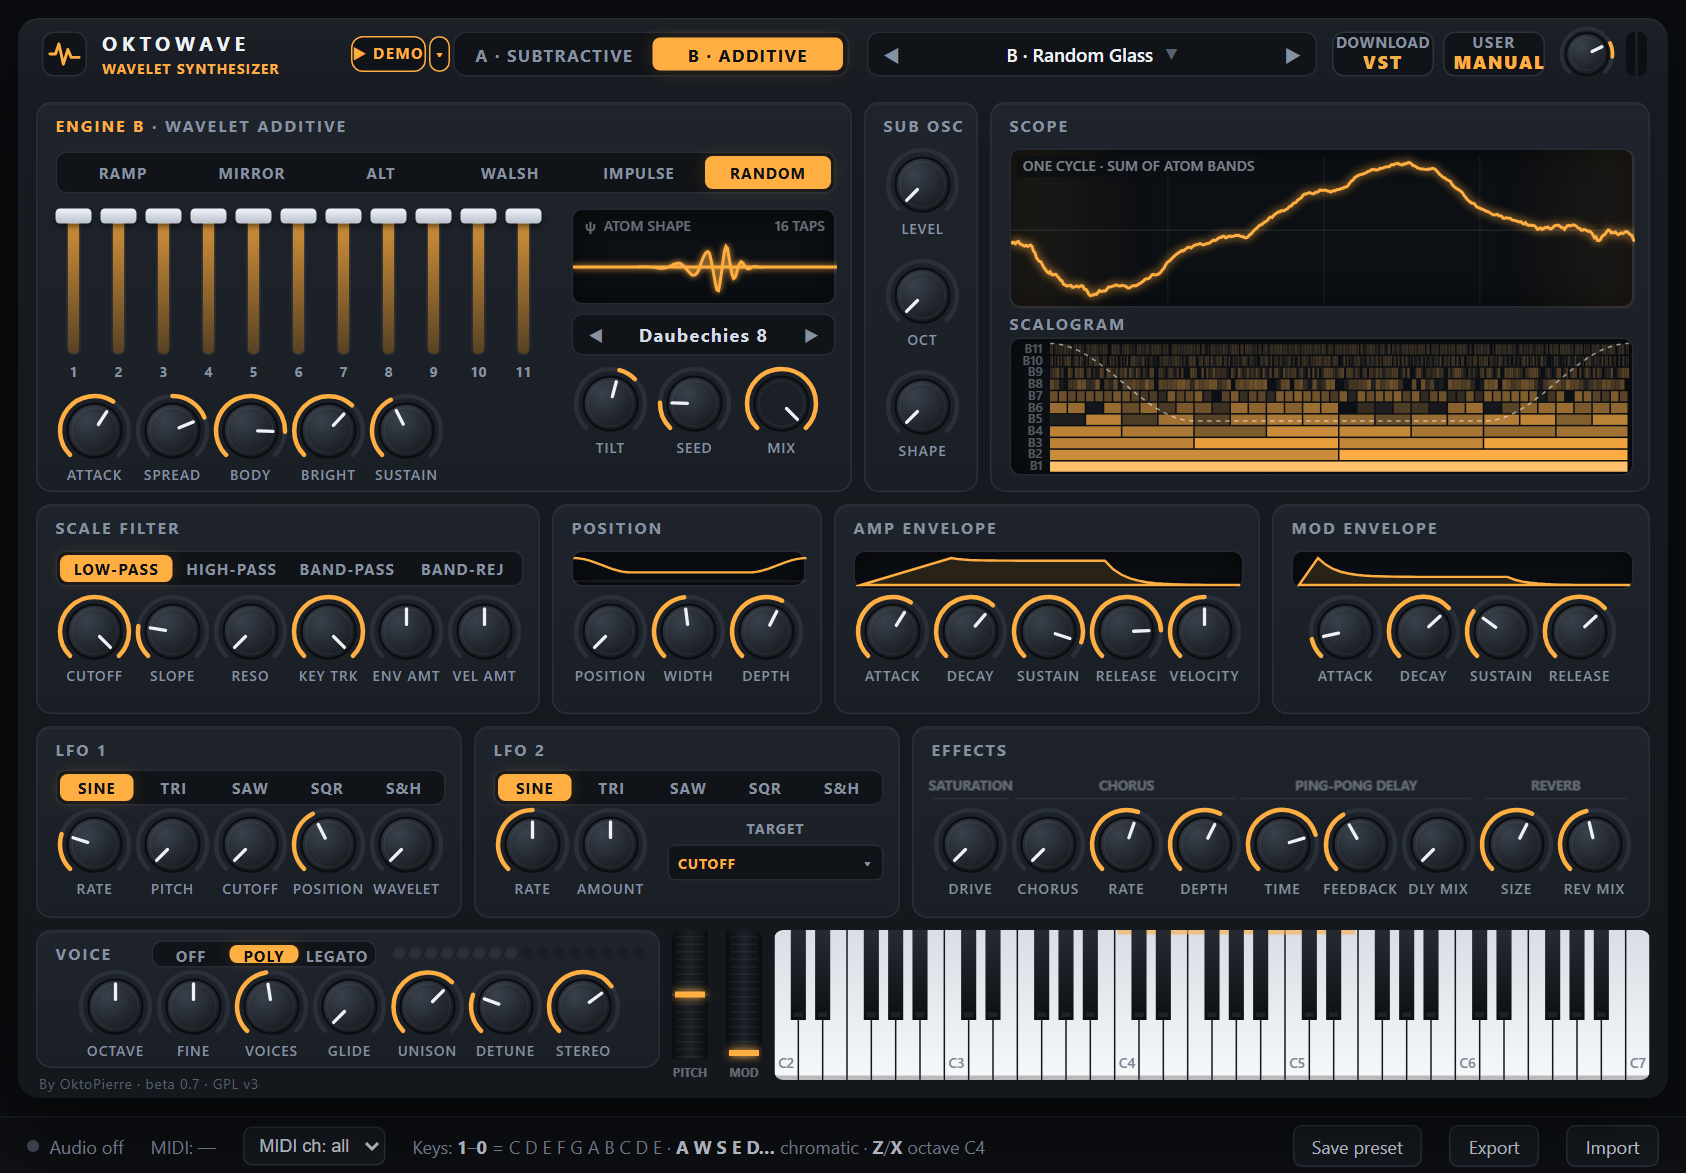This screenshot has height=1173, width=1686.
Task: Click the master volume knob in header
Action: tap(1587, 54)
